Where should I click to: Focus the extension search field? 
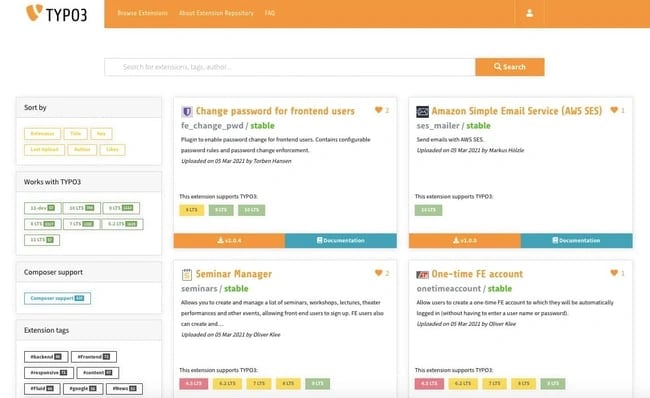(x=290, y=67)
